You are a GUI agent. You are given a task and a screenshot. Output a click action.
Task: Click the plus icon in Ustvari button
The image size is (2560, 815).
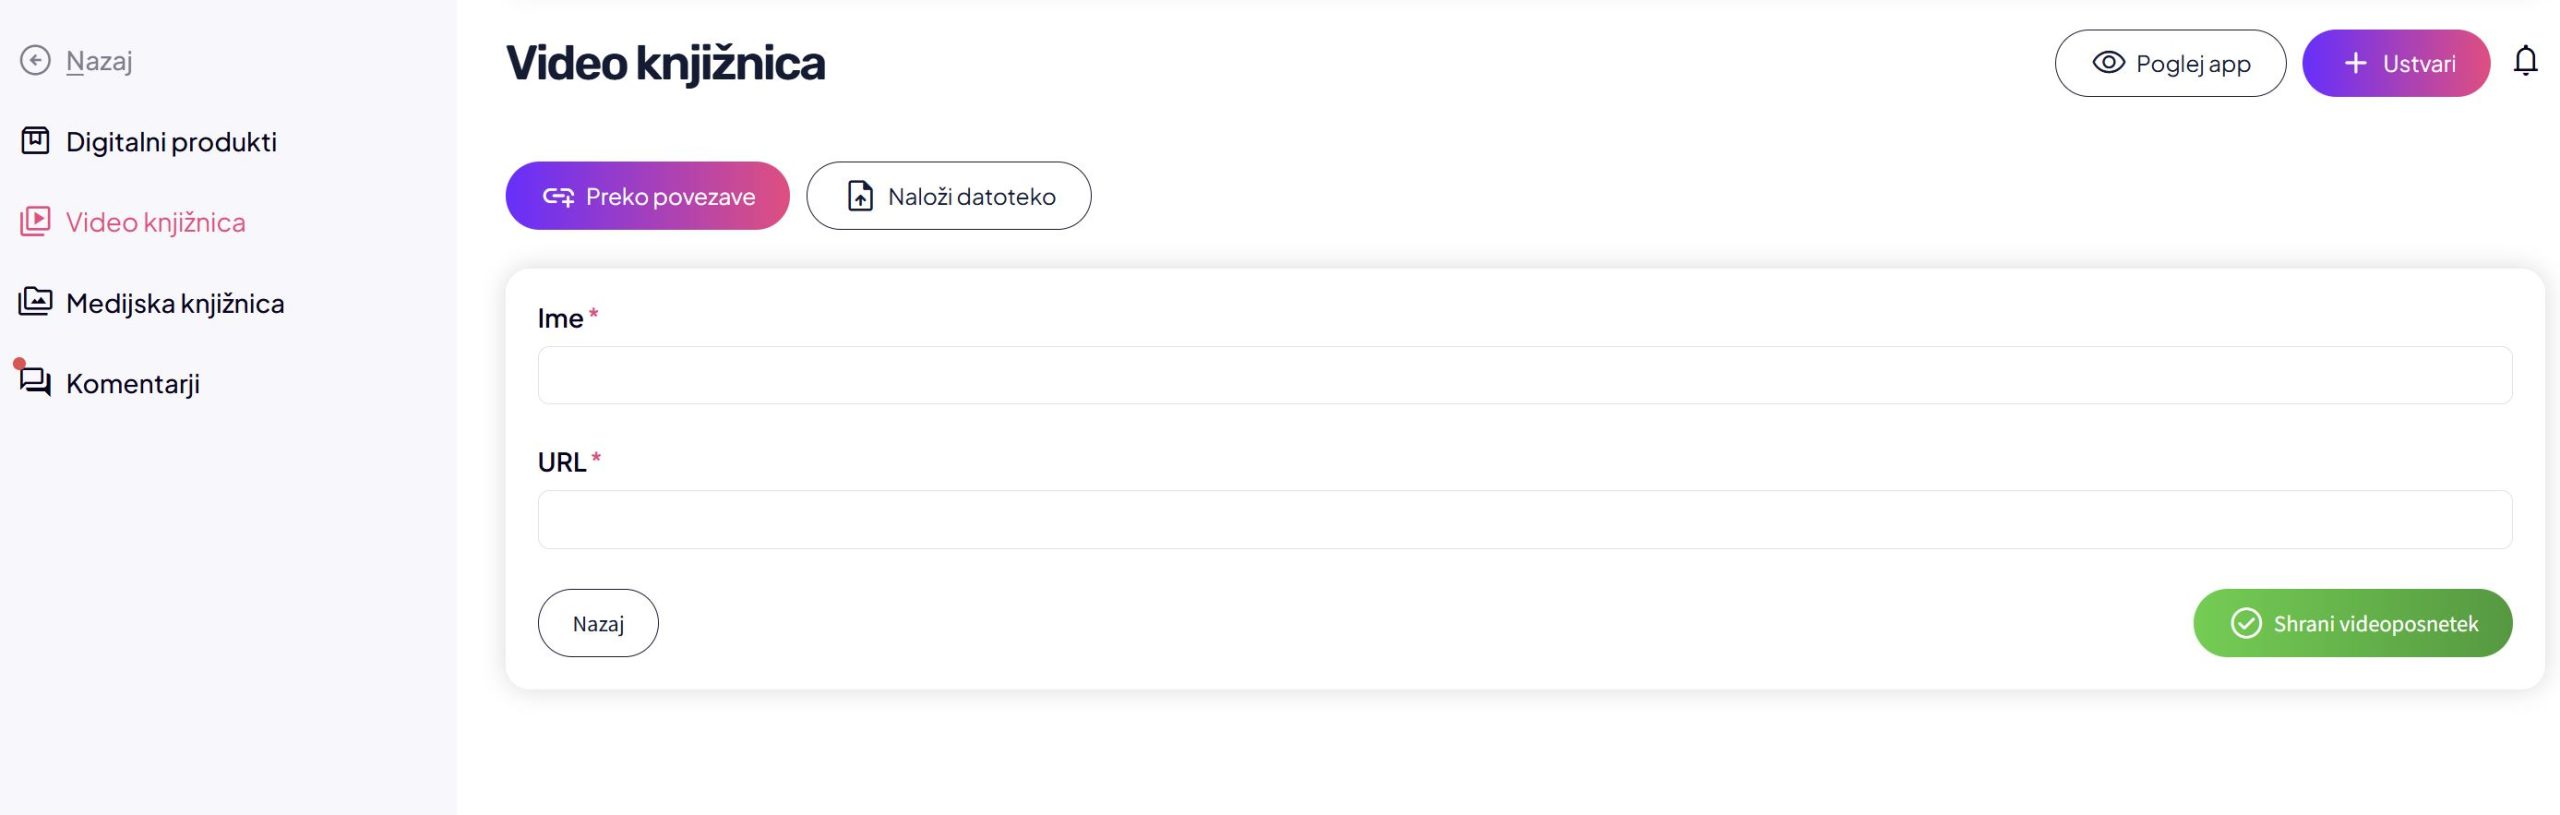pyautogui.click(x=2356, y=63)
